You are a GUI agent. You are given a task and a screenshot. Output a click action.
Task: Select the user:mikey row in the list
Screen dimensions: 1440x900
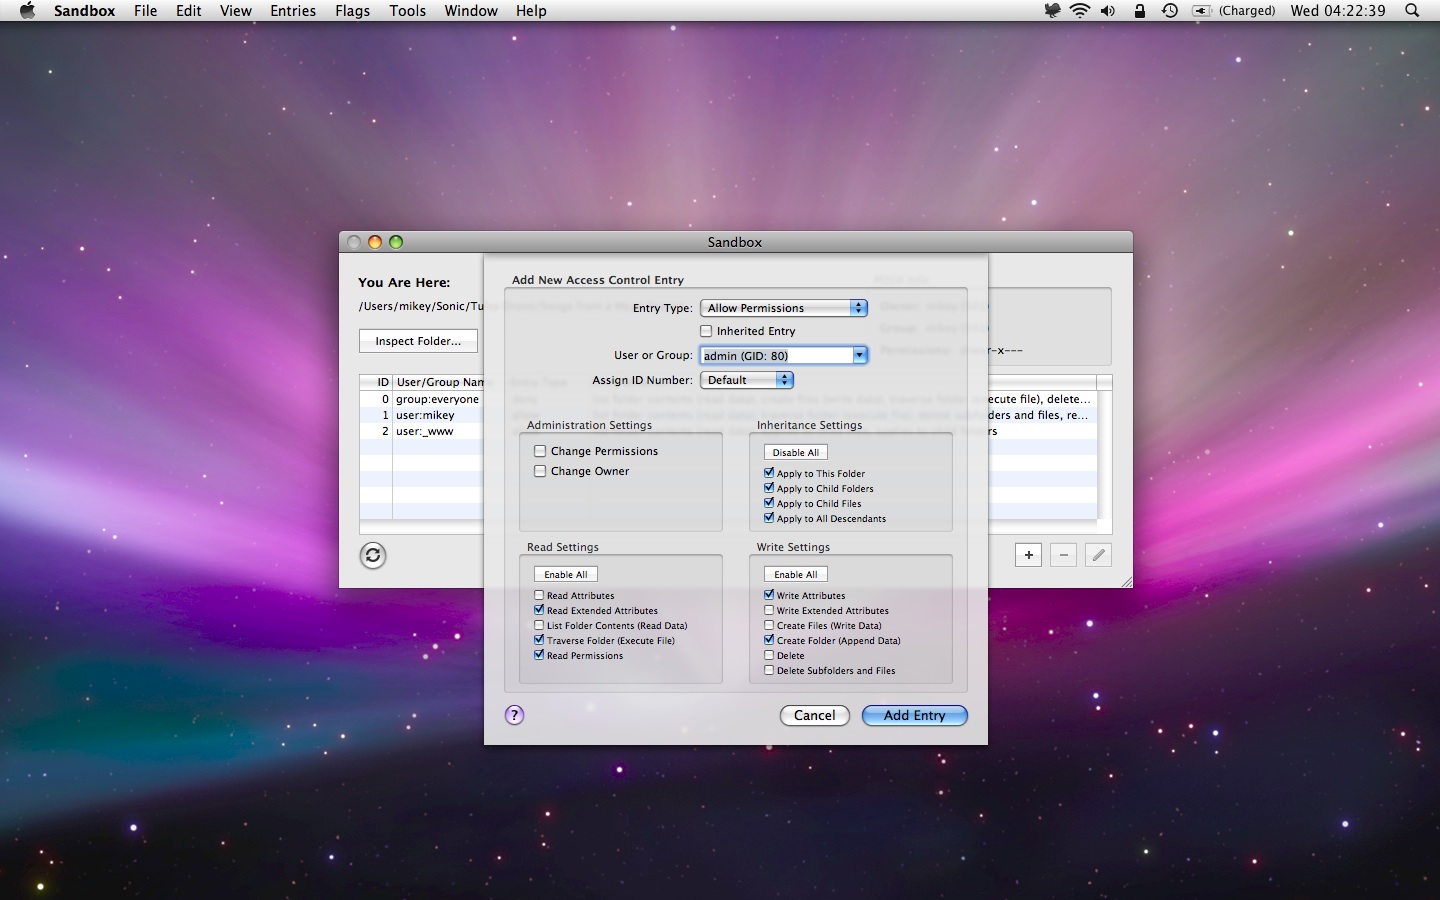pyautogui.click(x=430, y=415)
